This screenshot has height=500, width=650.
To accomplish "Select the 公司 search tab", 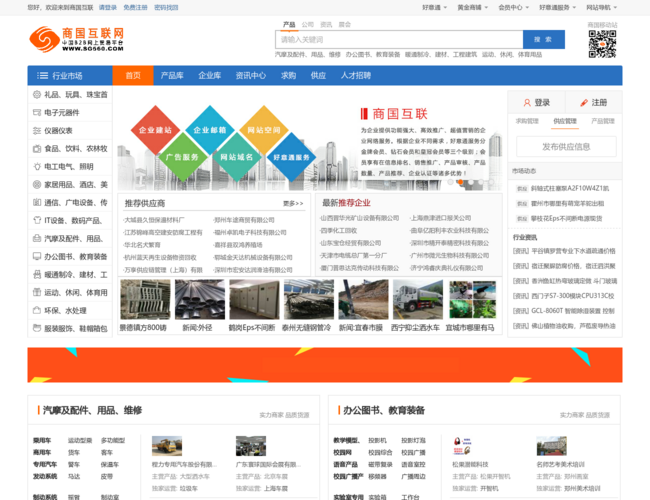I will click(x=308, y=24).
